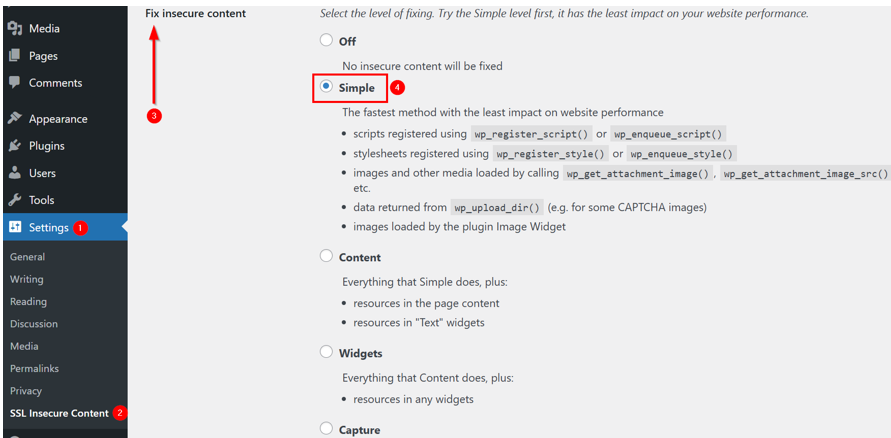Click 'Everything that Simple does, plus:' text
Image resolution: width=891 pixels, height=438 pixels.
point(424,281)
